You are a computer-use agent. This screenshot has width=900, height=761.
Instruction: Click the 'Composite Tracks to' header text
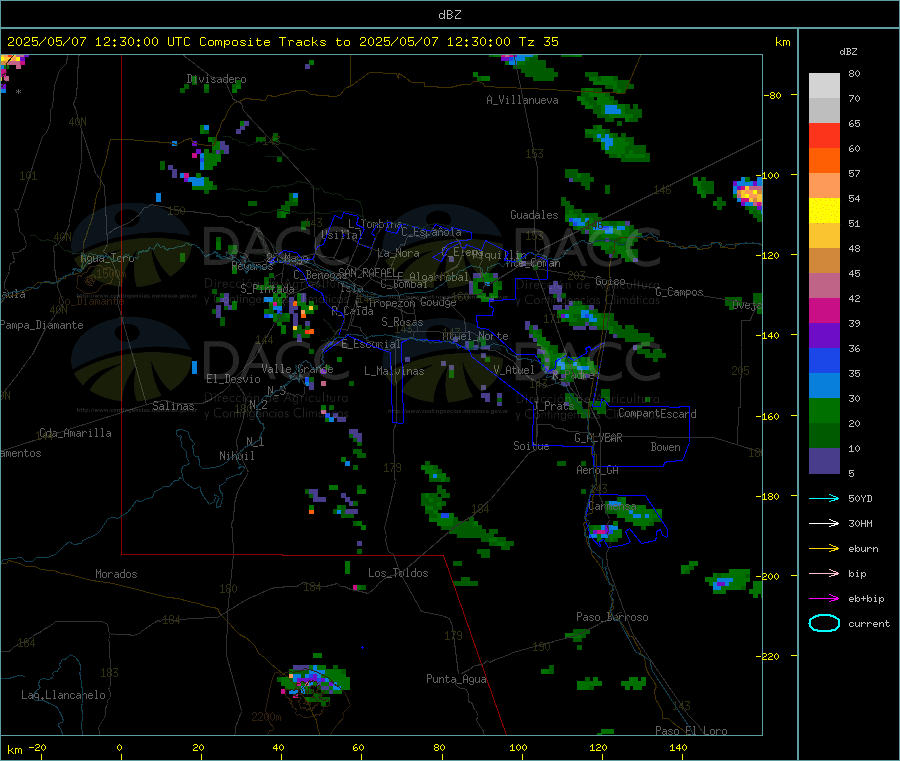pyautogui.click(x=274, y=41)
